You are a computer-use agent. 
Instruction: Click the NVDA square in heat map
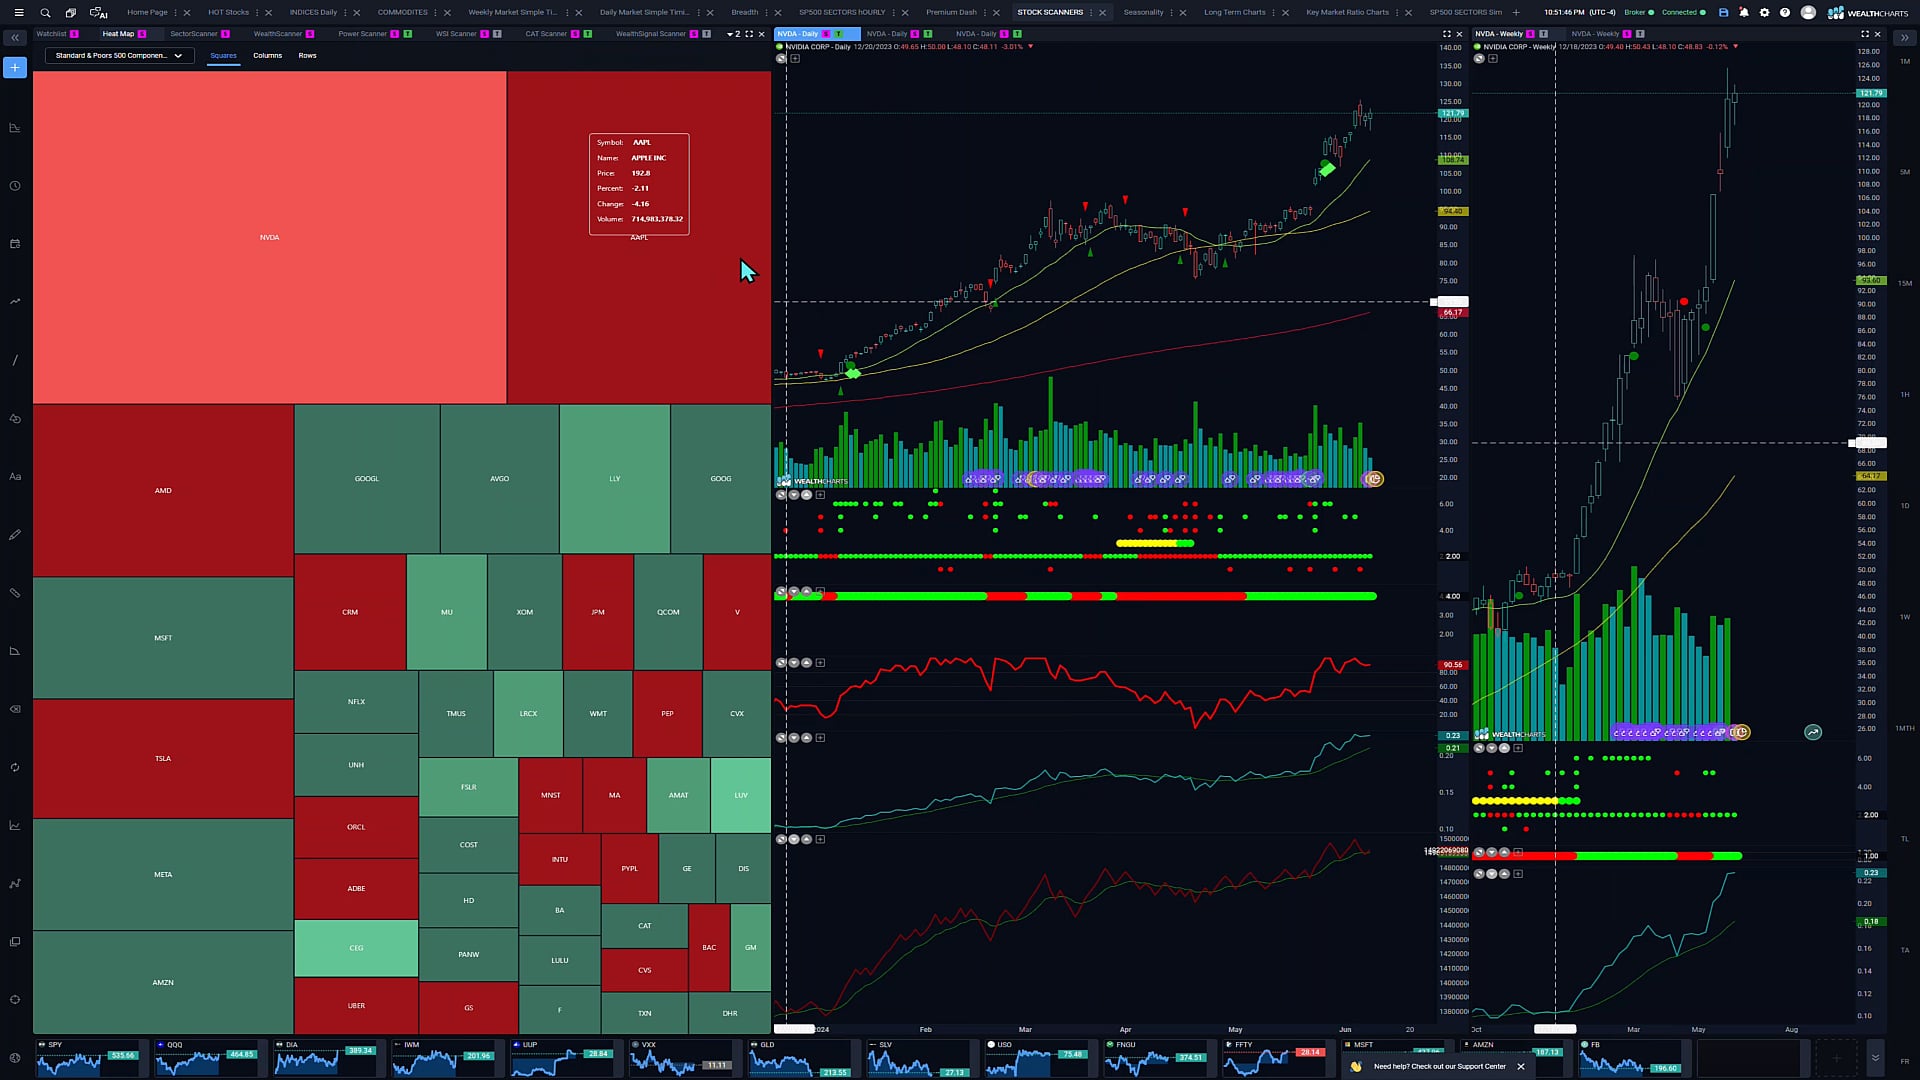[x=269, y=238]
